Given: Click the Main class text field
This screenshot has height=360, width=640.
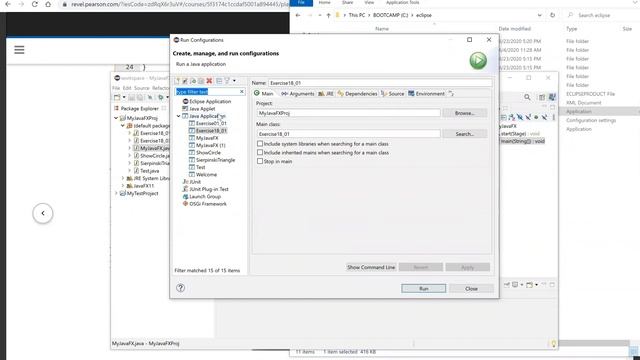Looking at the screenshot, I should click(349, 134).
